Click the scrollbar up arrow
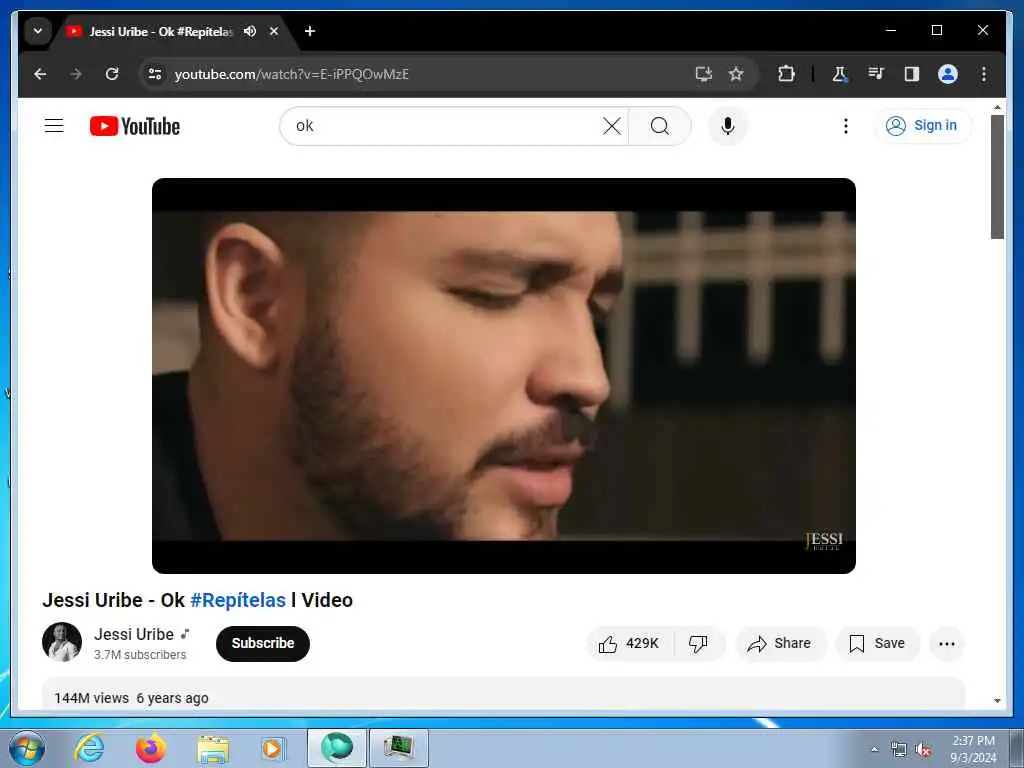 (x=997, y=107)
